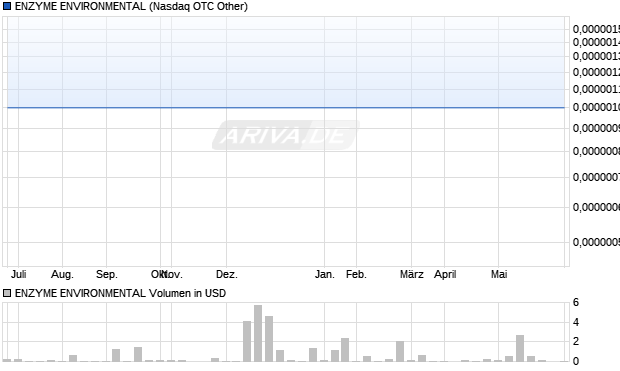620x371 pixels.
Task: Click the gray Volumen legend square
Action: [7, 293]
